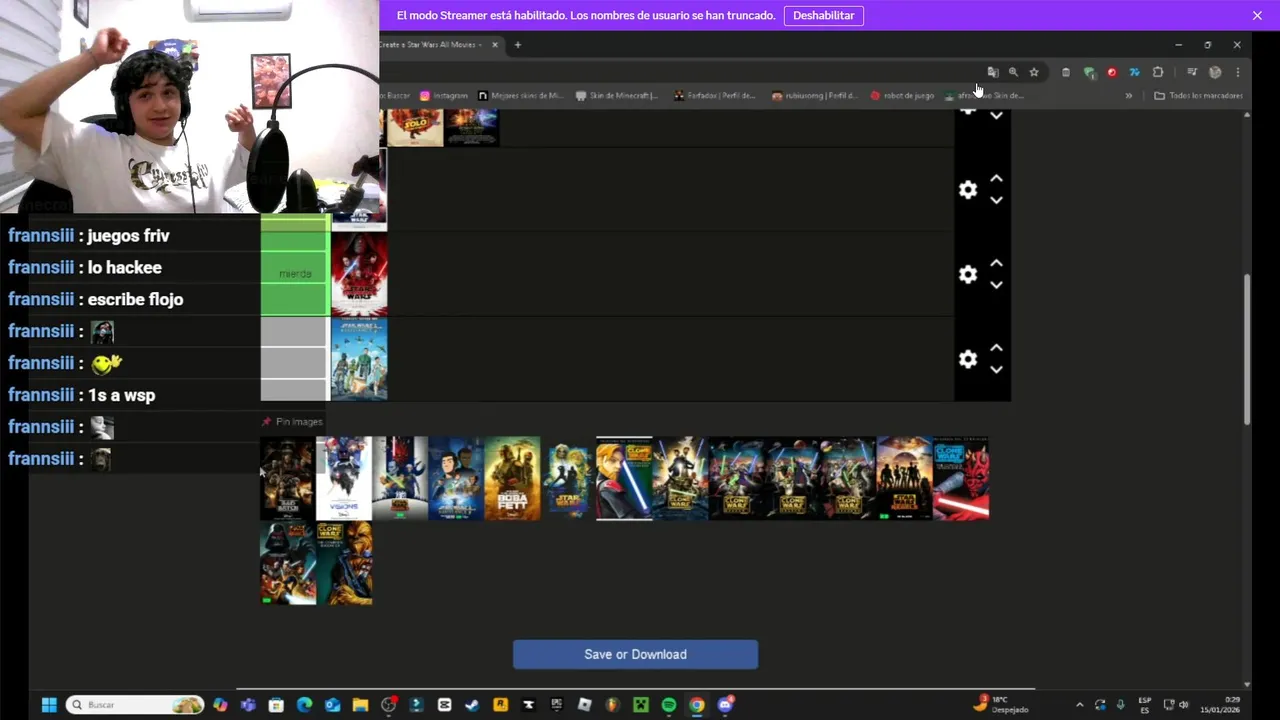Open Rockstar Games Launcher from taskbar
The width and height of the screenshot is (1280, 720).
500,705
